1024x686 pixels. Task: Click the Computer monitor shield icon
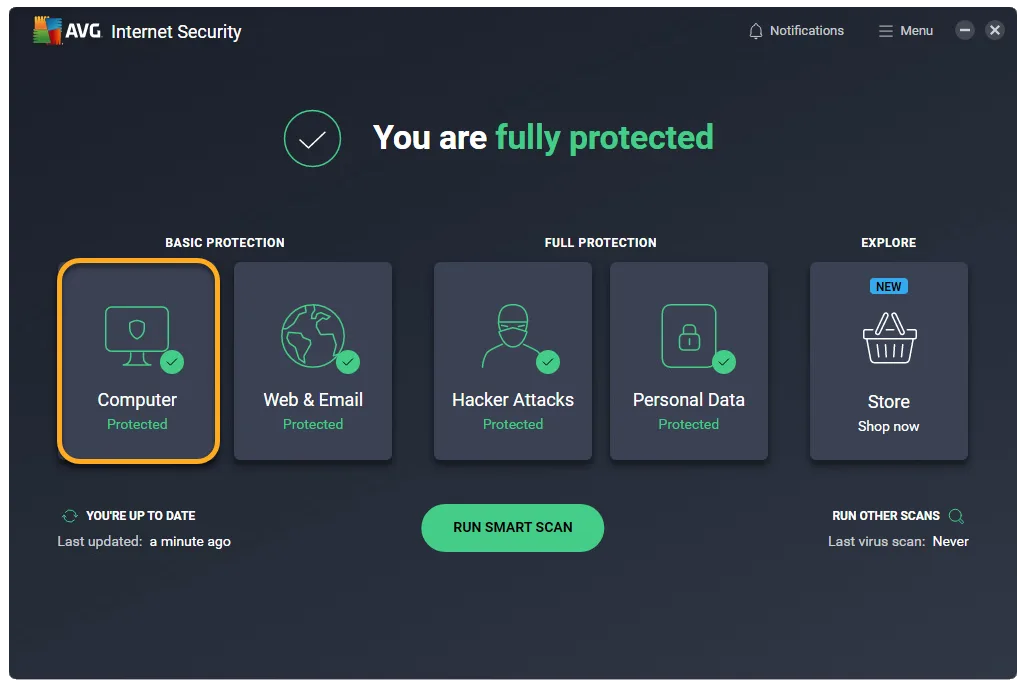(137, 335)
